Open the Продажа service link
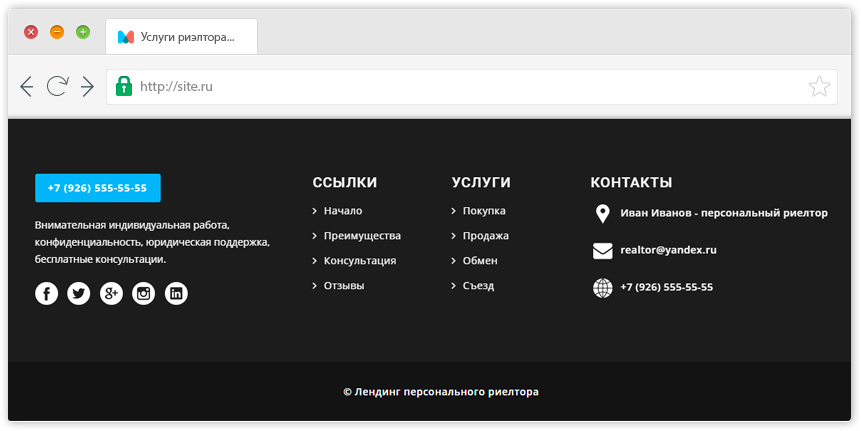This screenshot has height=431, width=861. click(x=485, y=236)
